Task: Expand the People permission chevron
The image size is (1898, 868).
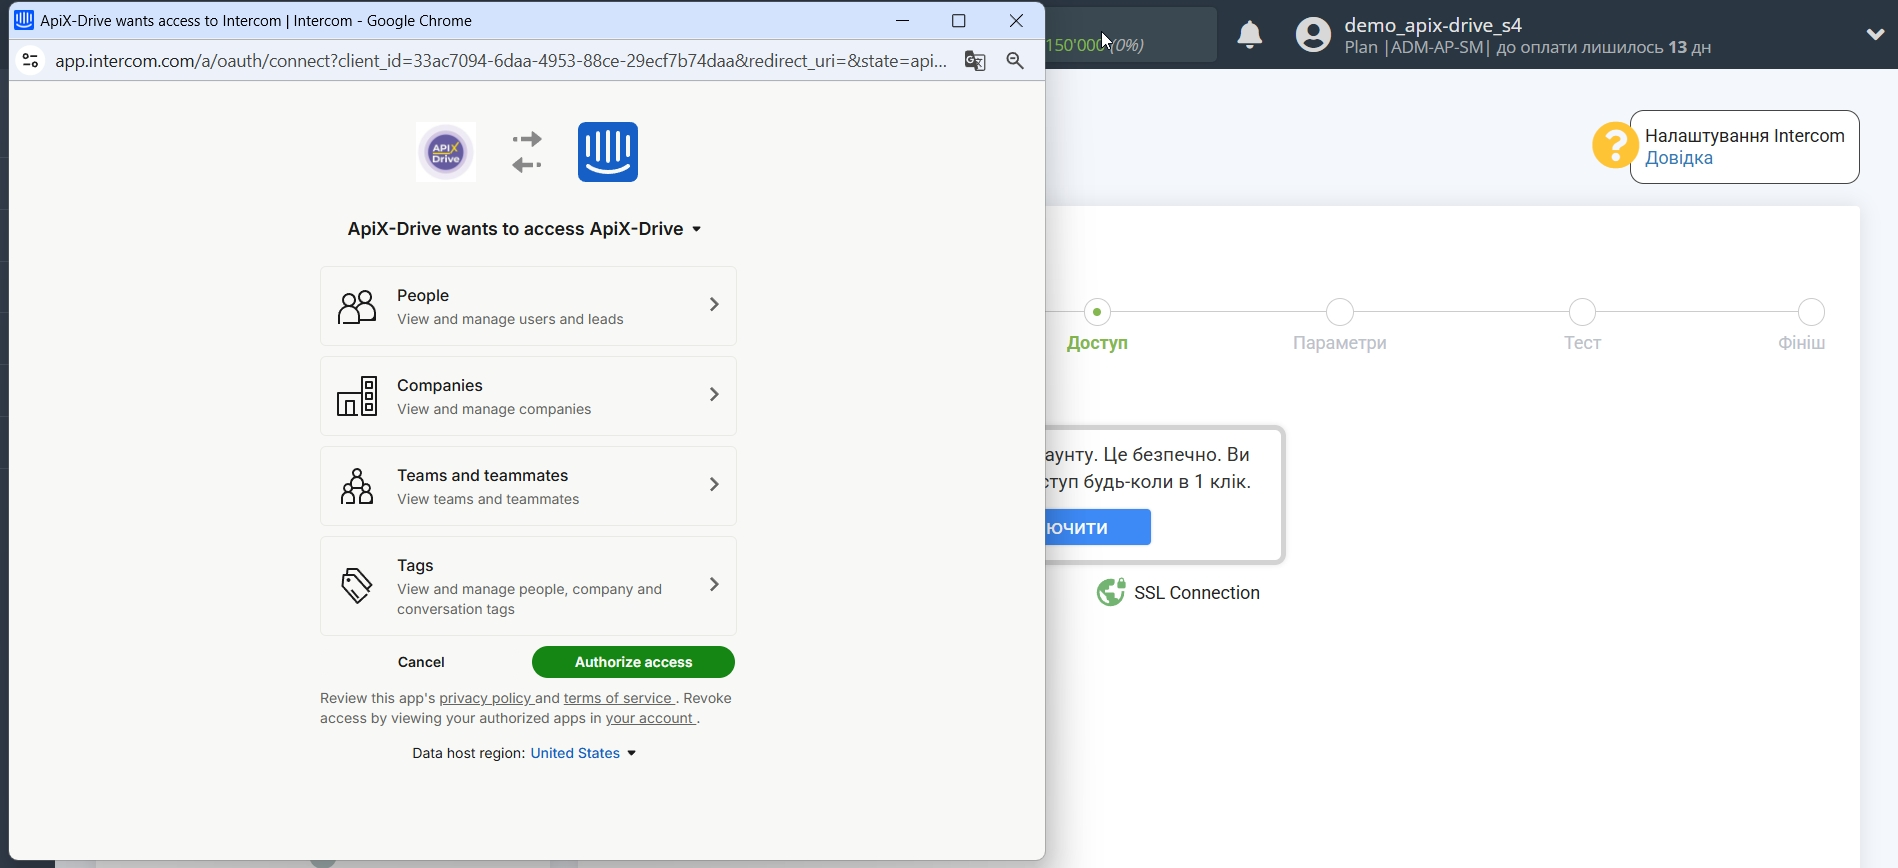Action: point(714,305)
